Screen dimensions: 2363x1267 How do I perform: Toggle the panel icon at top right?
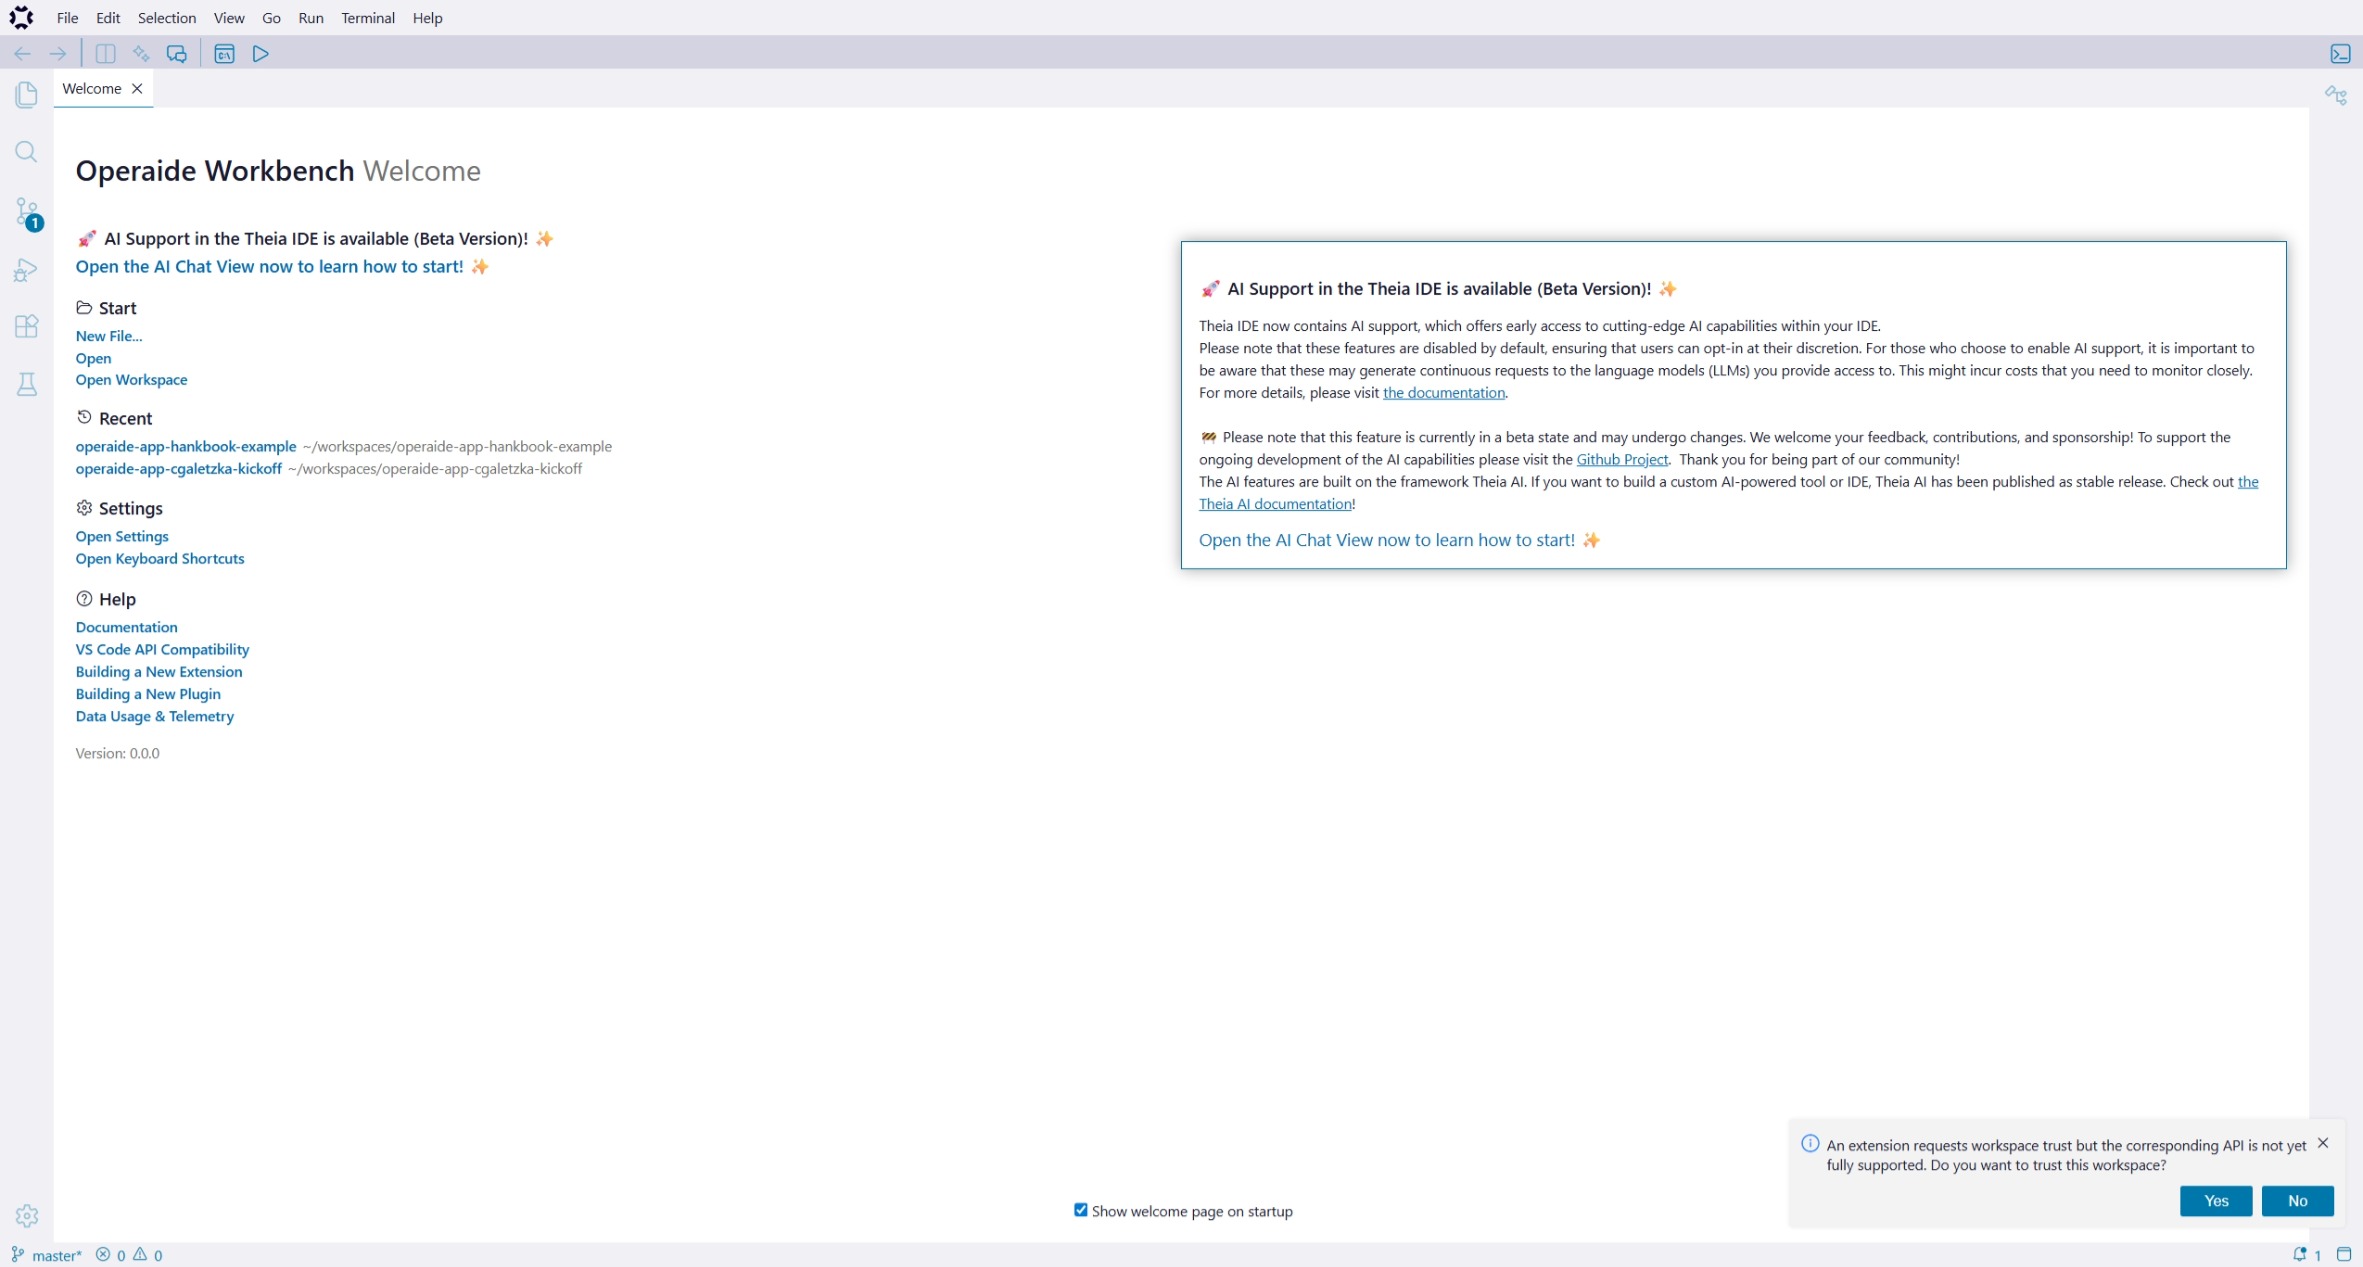pos(2340,54)
